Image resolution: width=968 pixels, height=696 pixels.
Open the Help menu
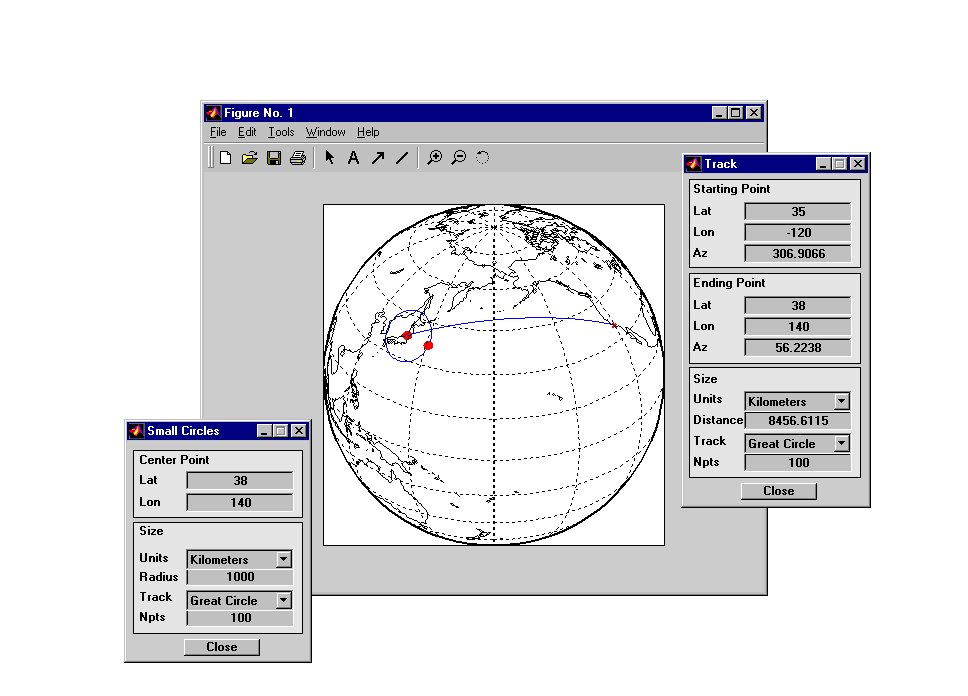pyautogui.click(x=368, y=132)
